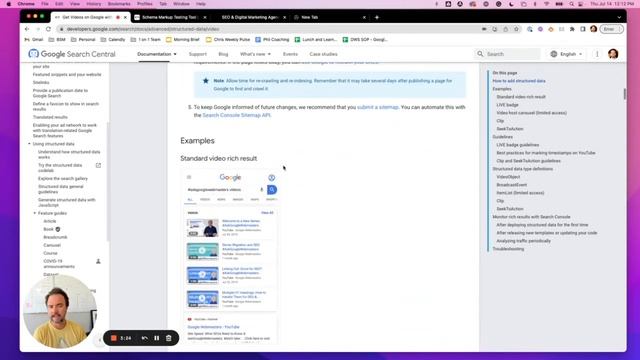Open Breadcrumb feature guide

pos(55,237)
